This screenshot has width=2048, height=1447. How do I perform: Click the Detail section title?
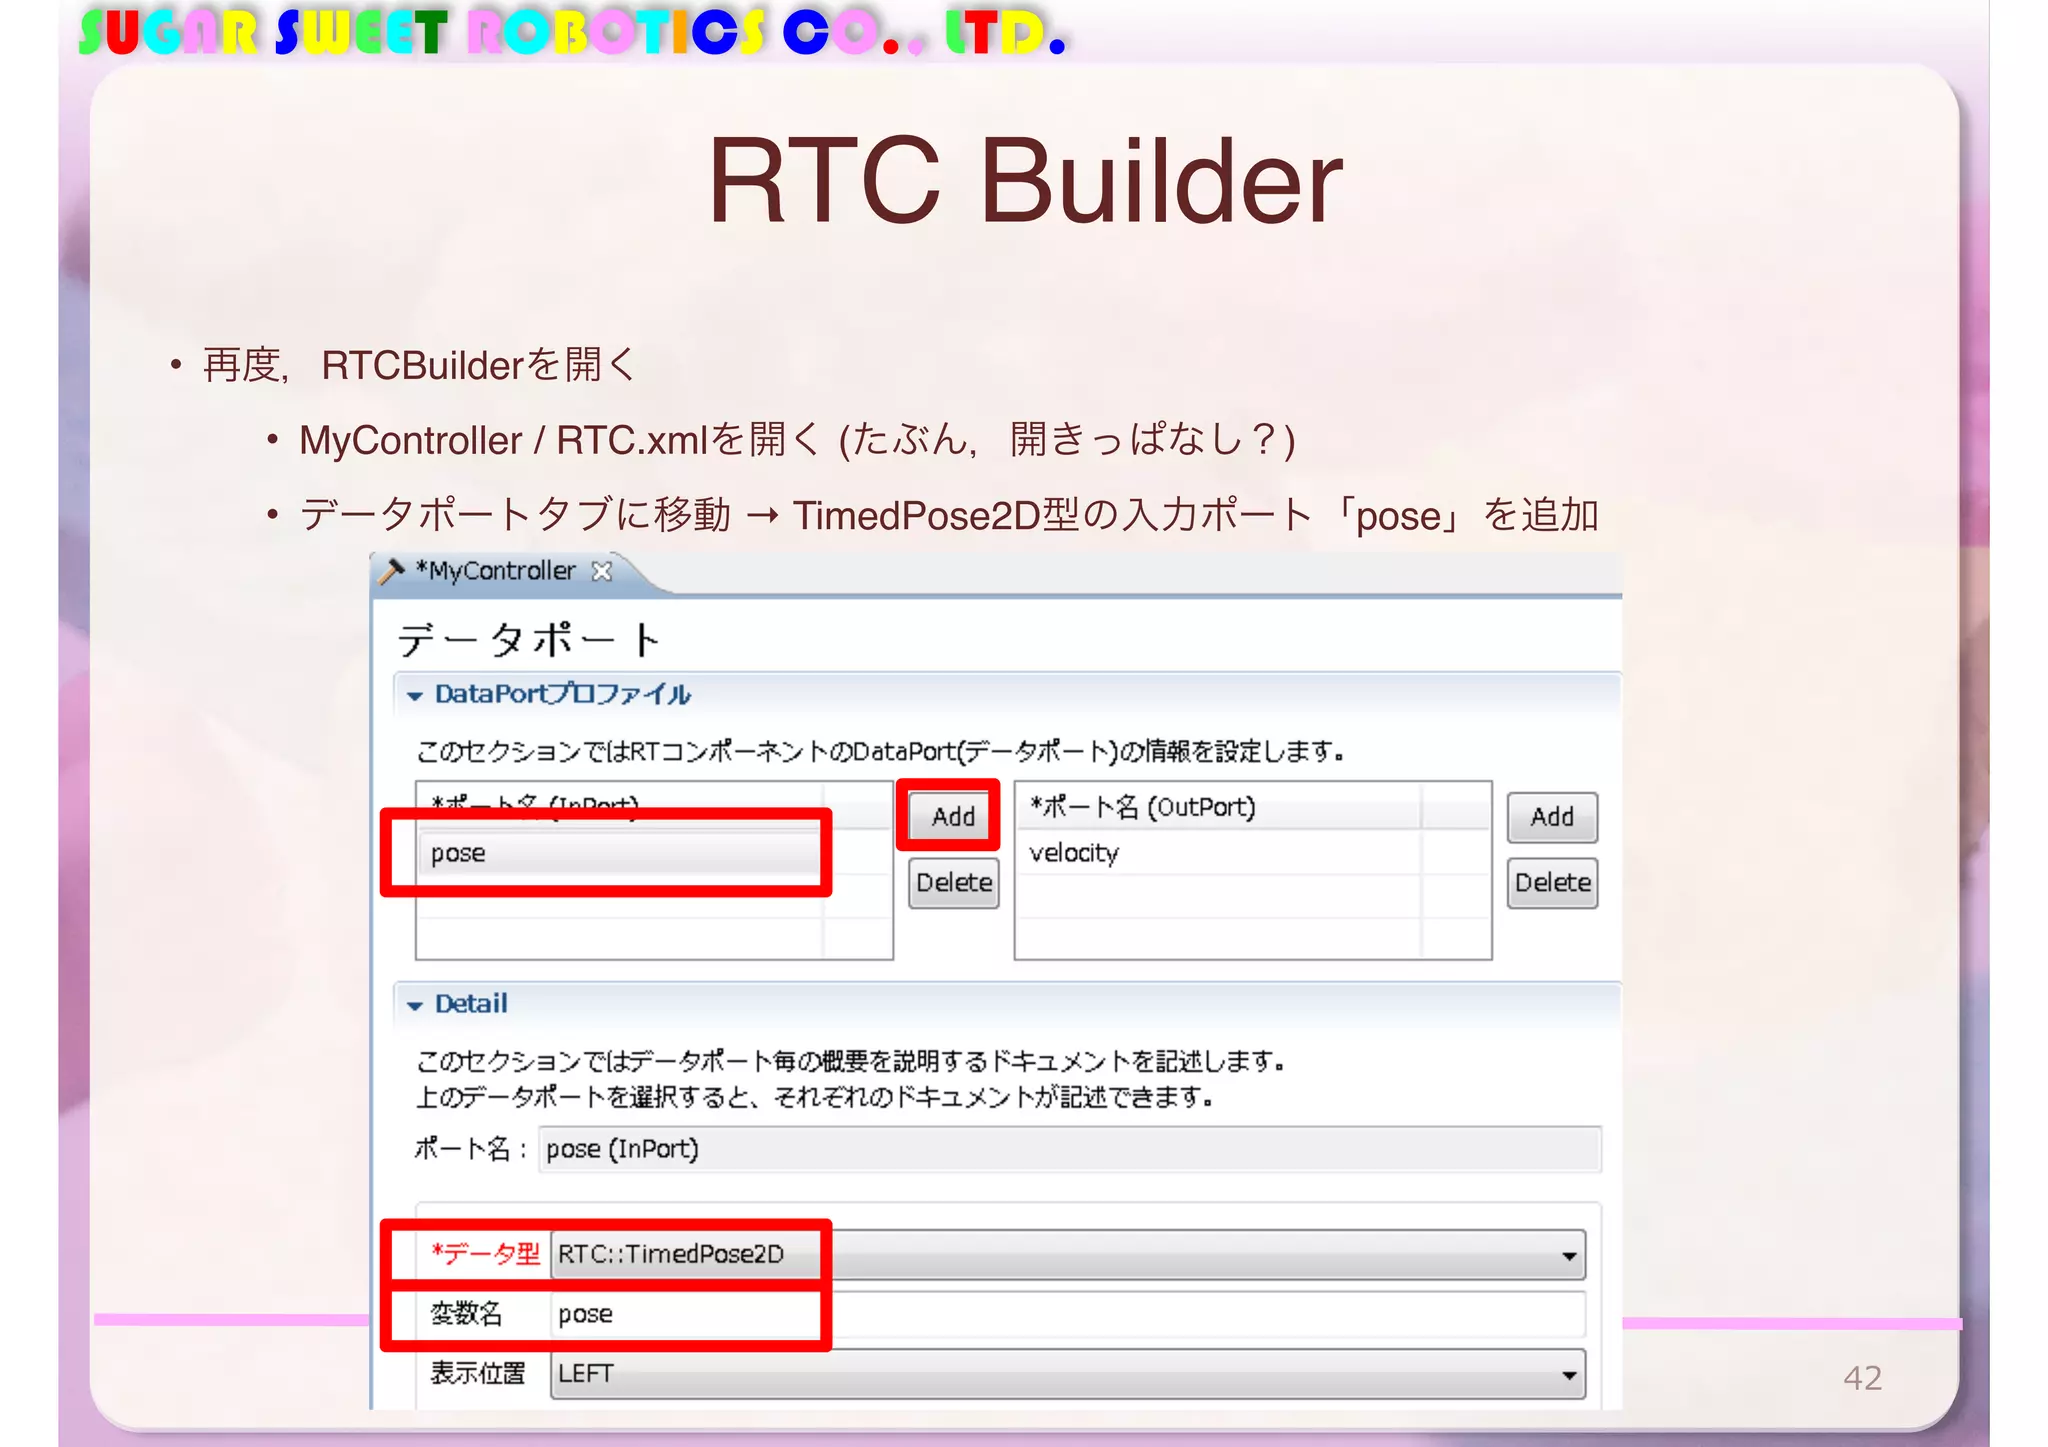tap(471, 1003)
